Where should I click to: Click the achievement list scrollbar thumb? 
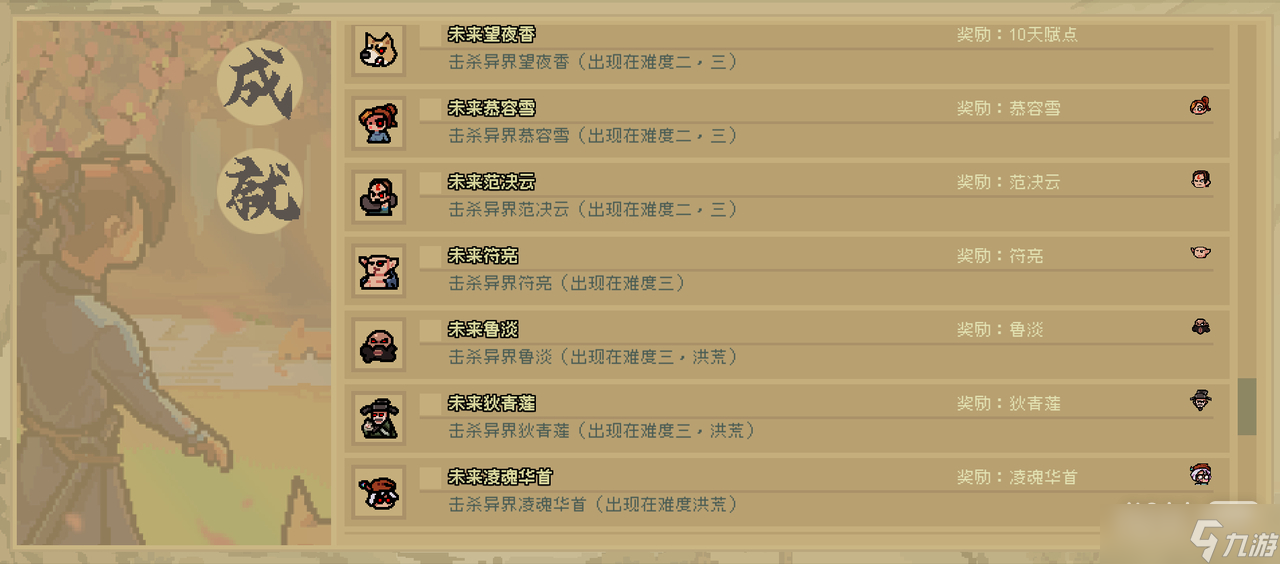pos(1247,406)
